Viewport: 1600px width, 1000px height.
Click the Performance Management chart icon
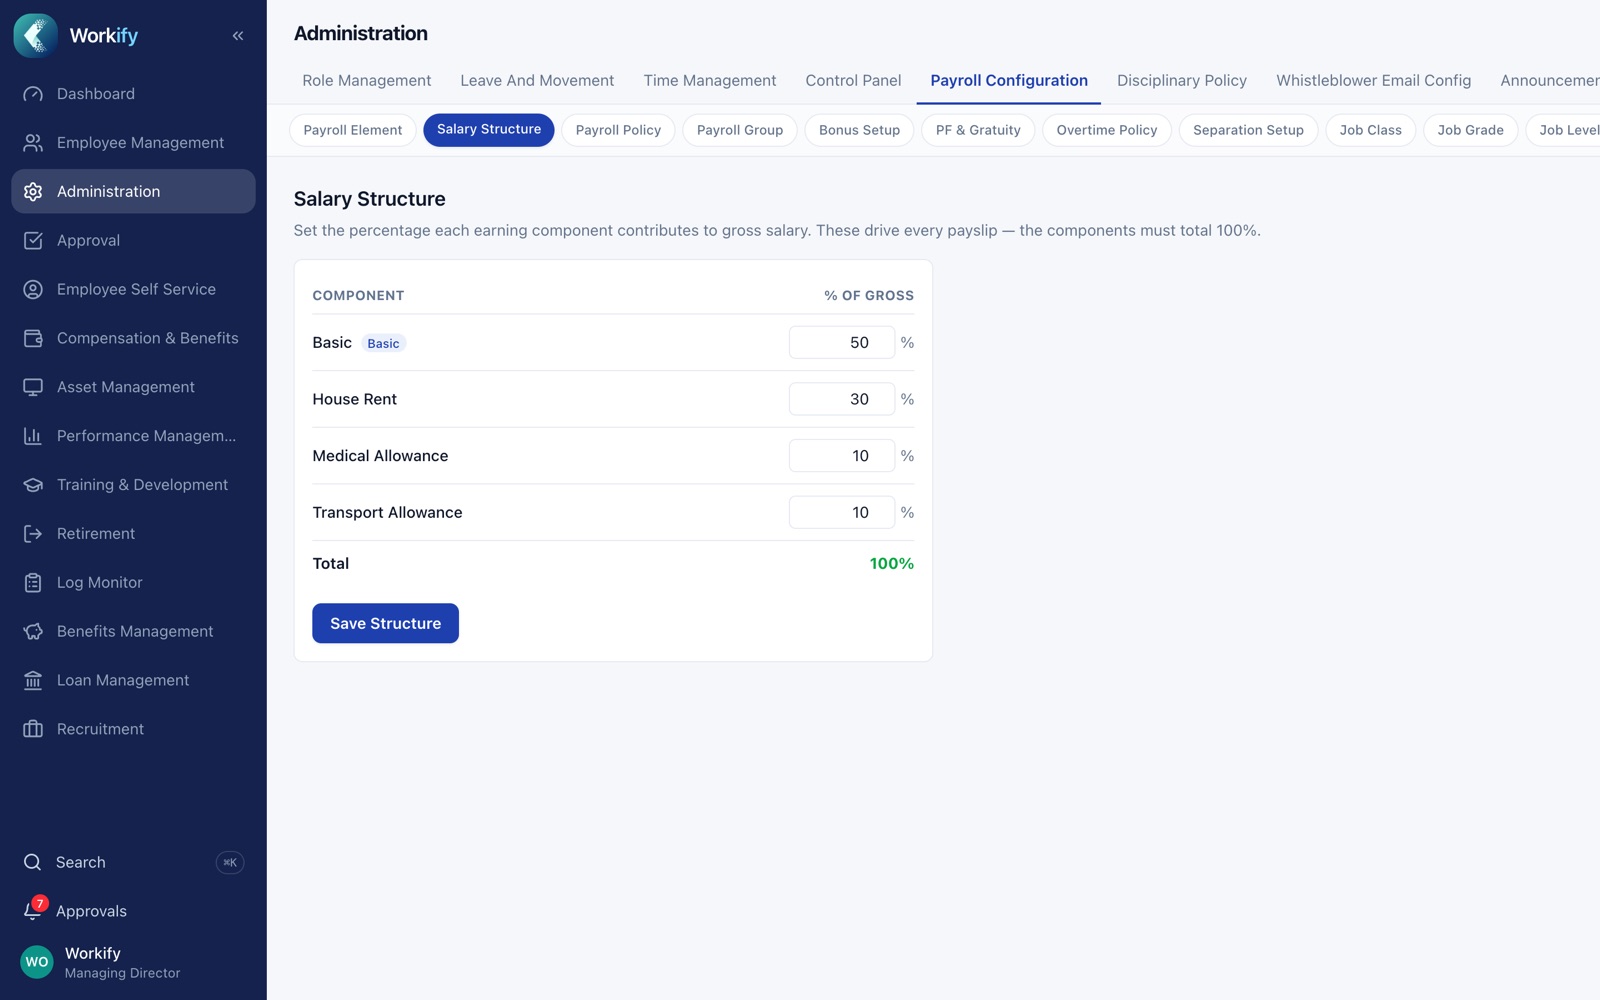(33, 436)
